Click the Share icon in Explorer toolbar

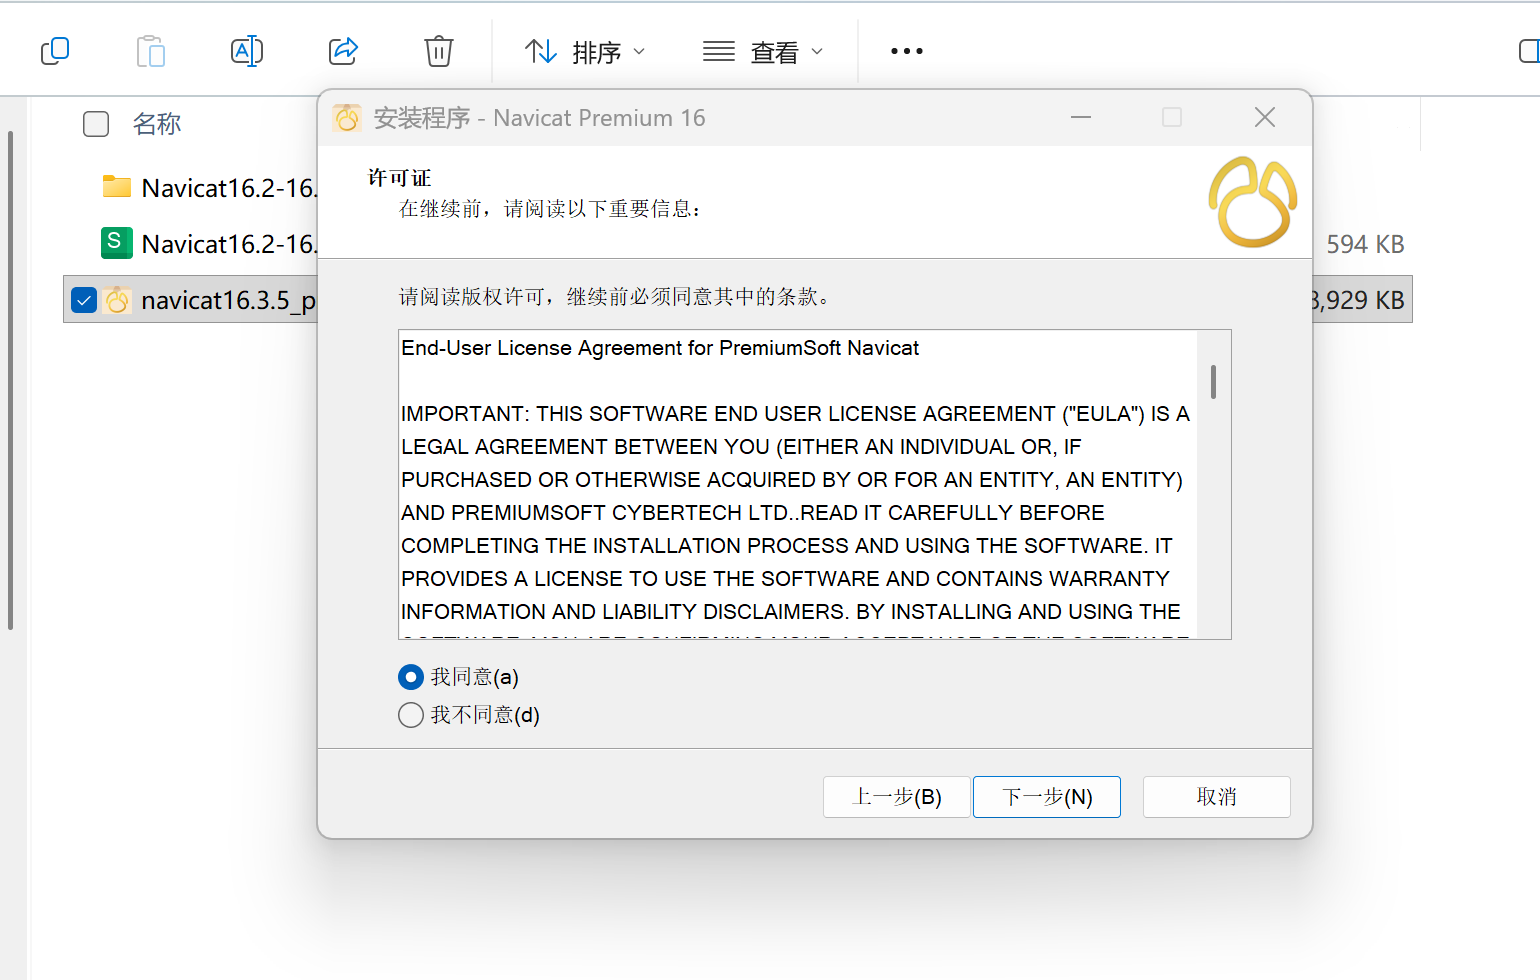tap(343, 51)
